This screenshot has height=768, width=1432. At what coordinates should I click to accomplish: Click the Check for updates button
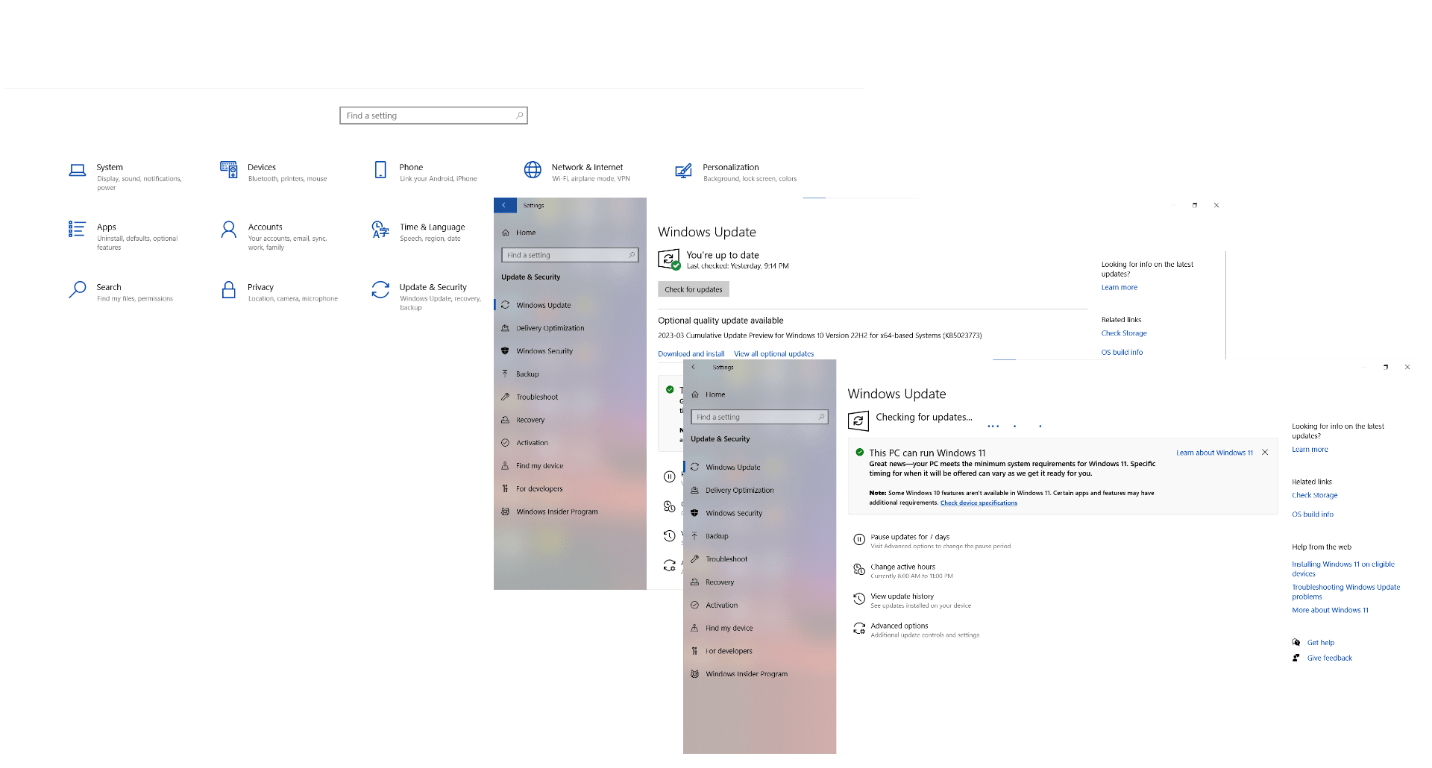click(x=694, y=289)
